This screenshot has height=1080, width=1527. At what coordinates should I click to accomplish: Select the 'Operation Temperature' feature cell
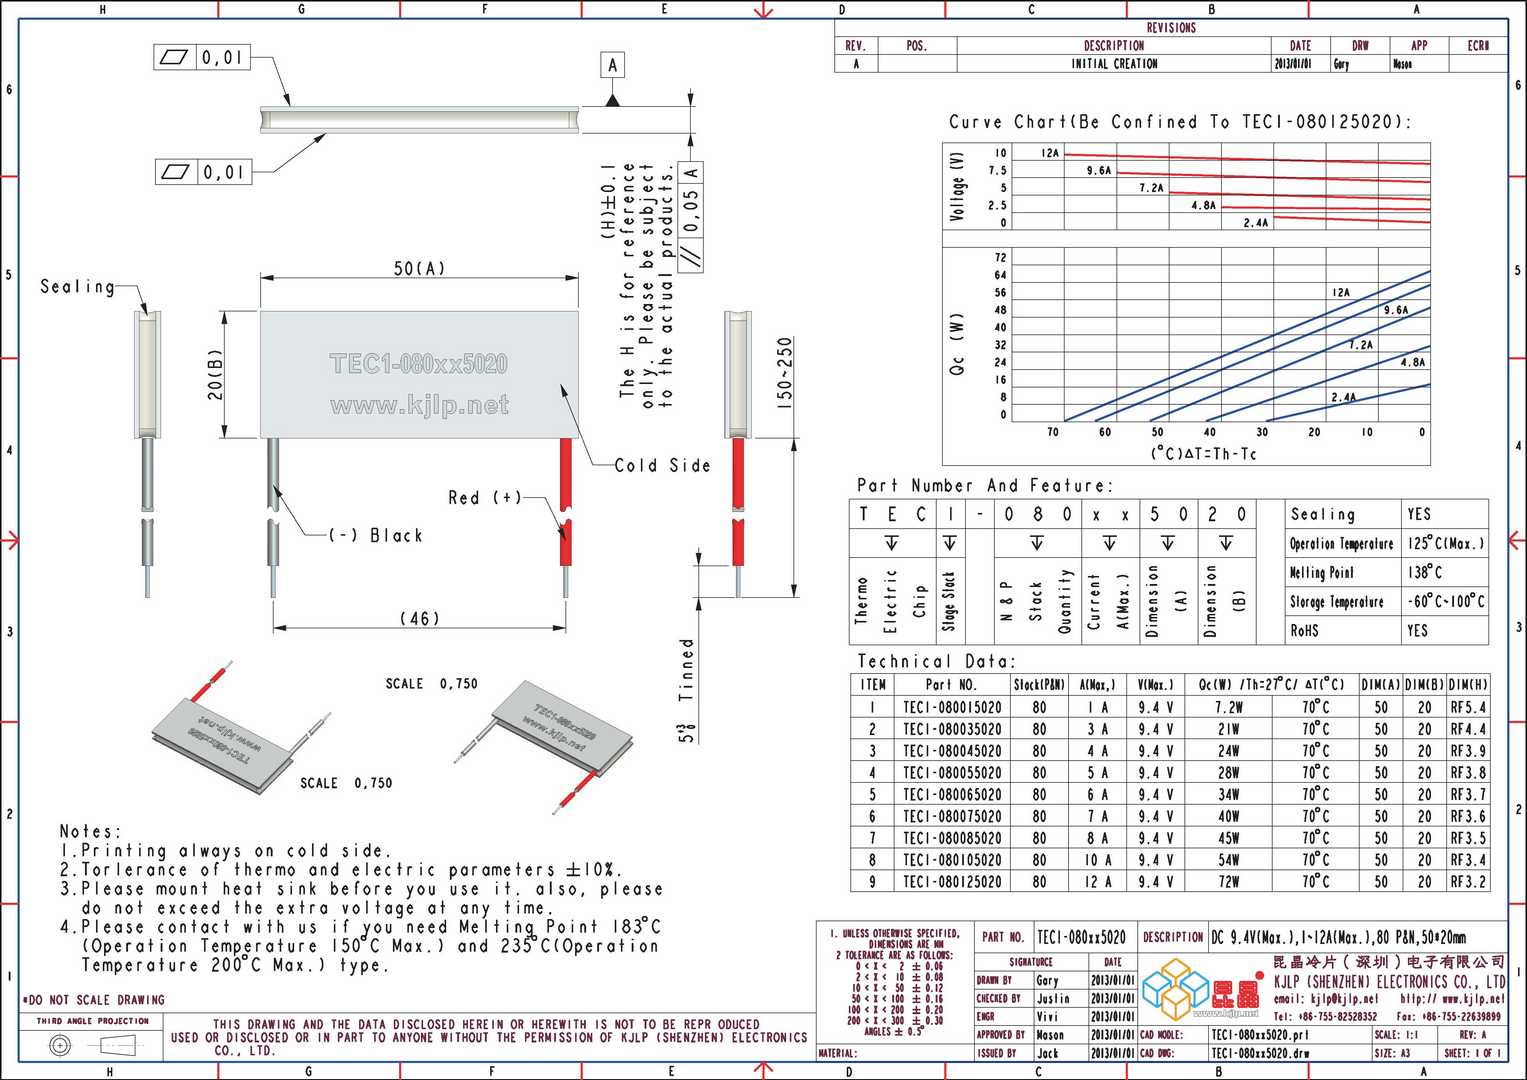(x=1341, y=544)
